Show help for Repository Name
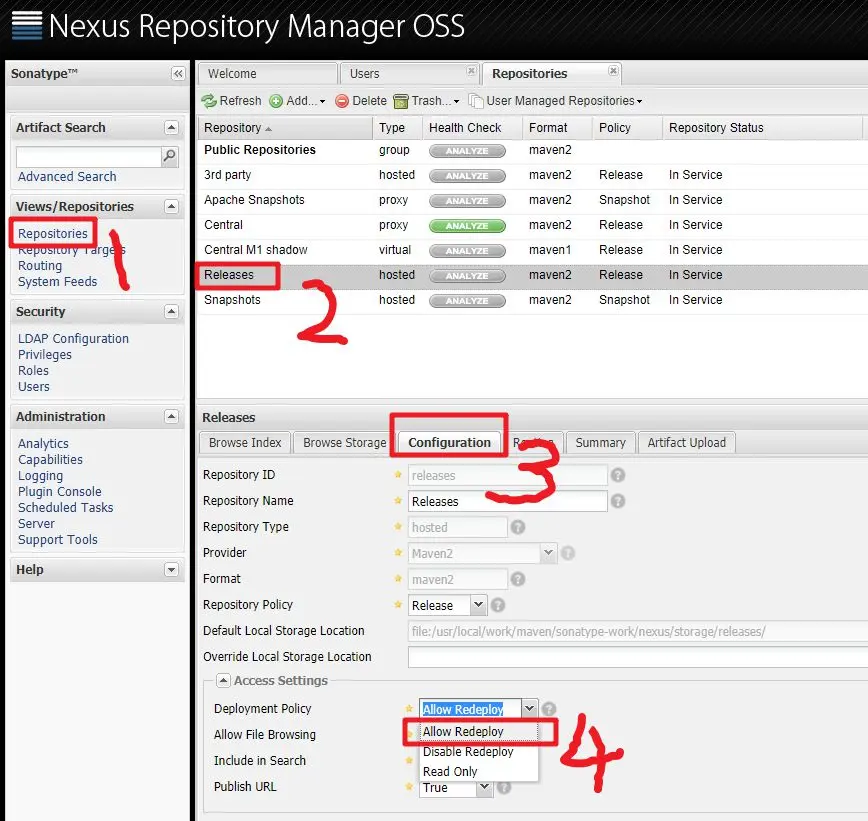The height and width of the screenshot is (821, 868). tap(618, 501)
